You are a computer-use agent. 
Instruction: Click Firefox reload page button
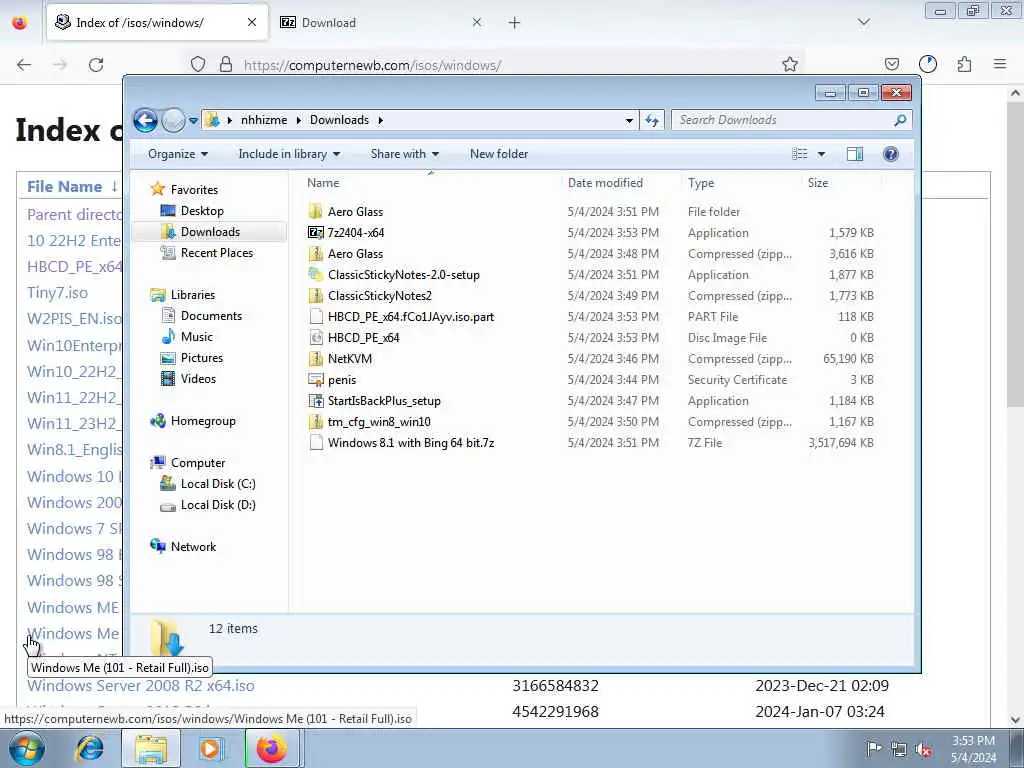pos(96,65)
